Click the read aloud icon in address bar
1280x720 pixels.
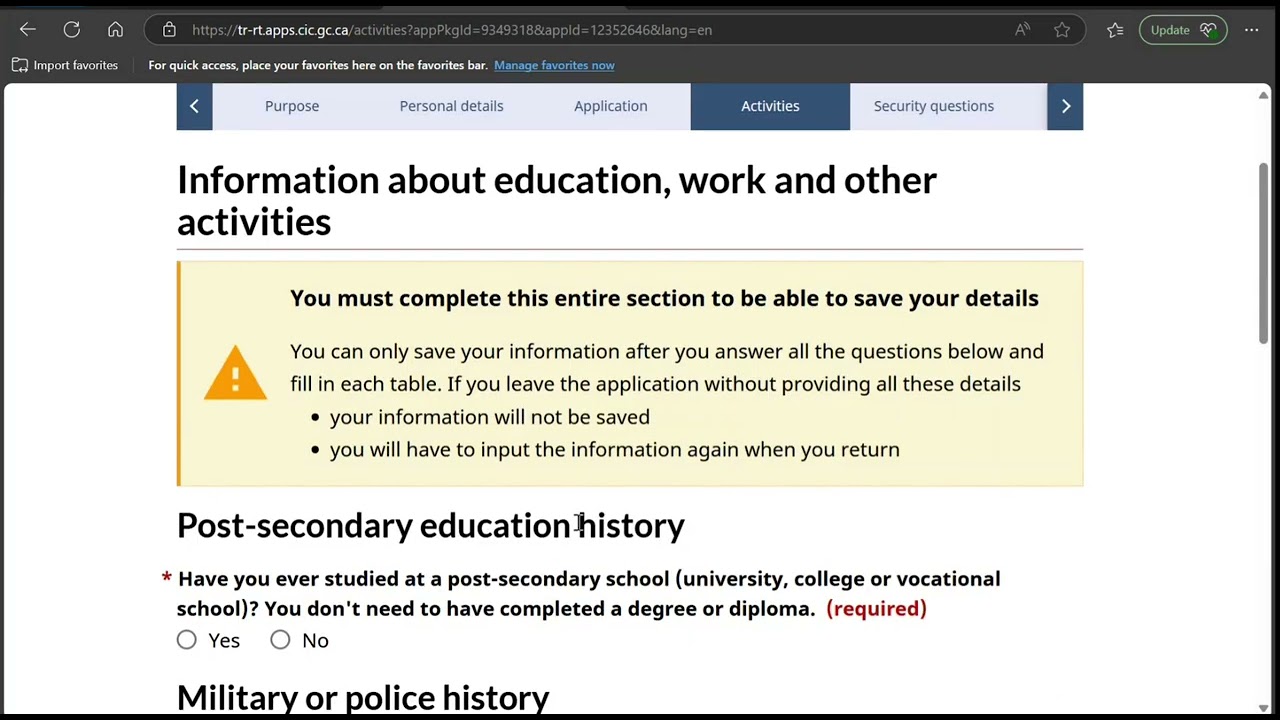1022,30
